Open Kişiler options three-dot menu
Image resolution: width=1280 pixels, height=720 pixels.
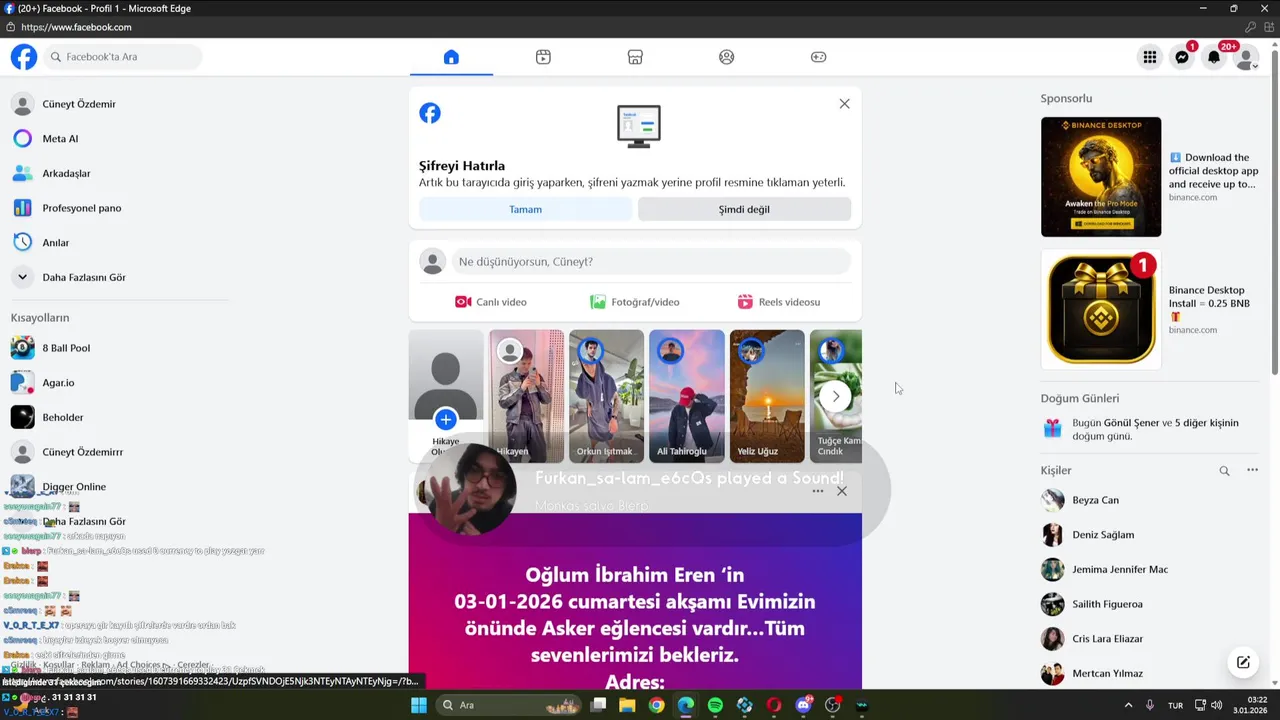1252,470
